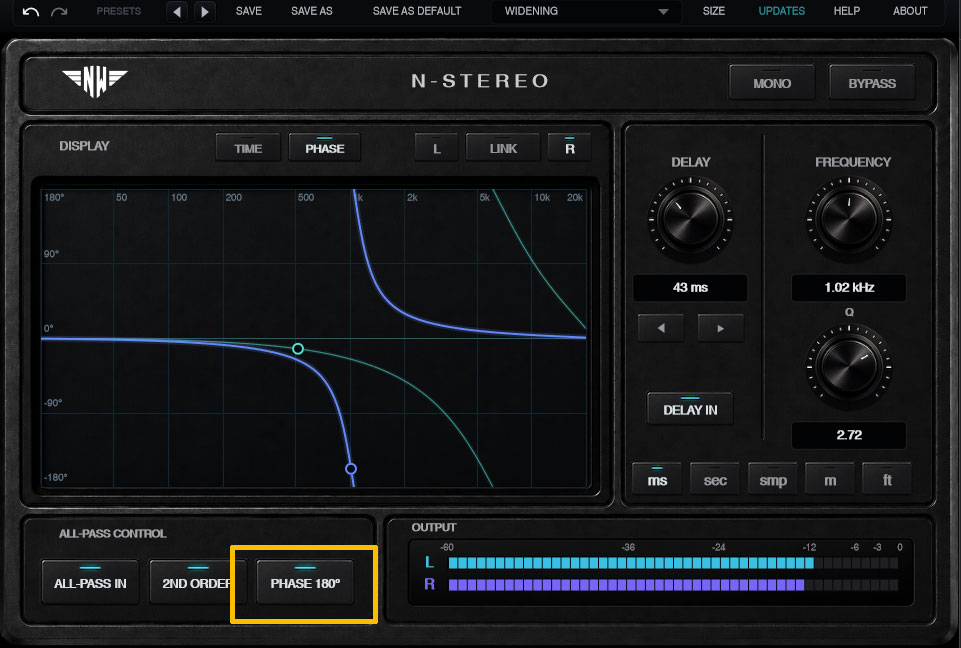
Task: Toggle the DELAY IN button
Action: pyautogui.click(x=689, y=409)
